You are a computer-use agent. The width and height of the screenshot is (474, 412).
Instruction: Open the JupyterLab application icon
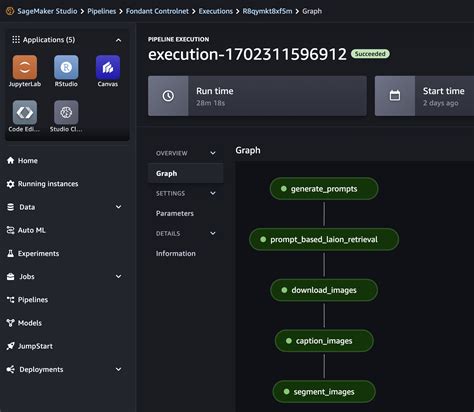(25, 67)
